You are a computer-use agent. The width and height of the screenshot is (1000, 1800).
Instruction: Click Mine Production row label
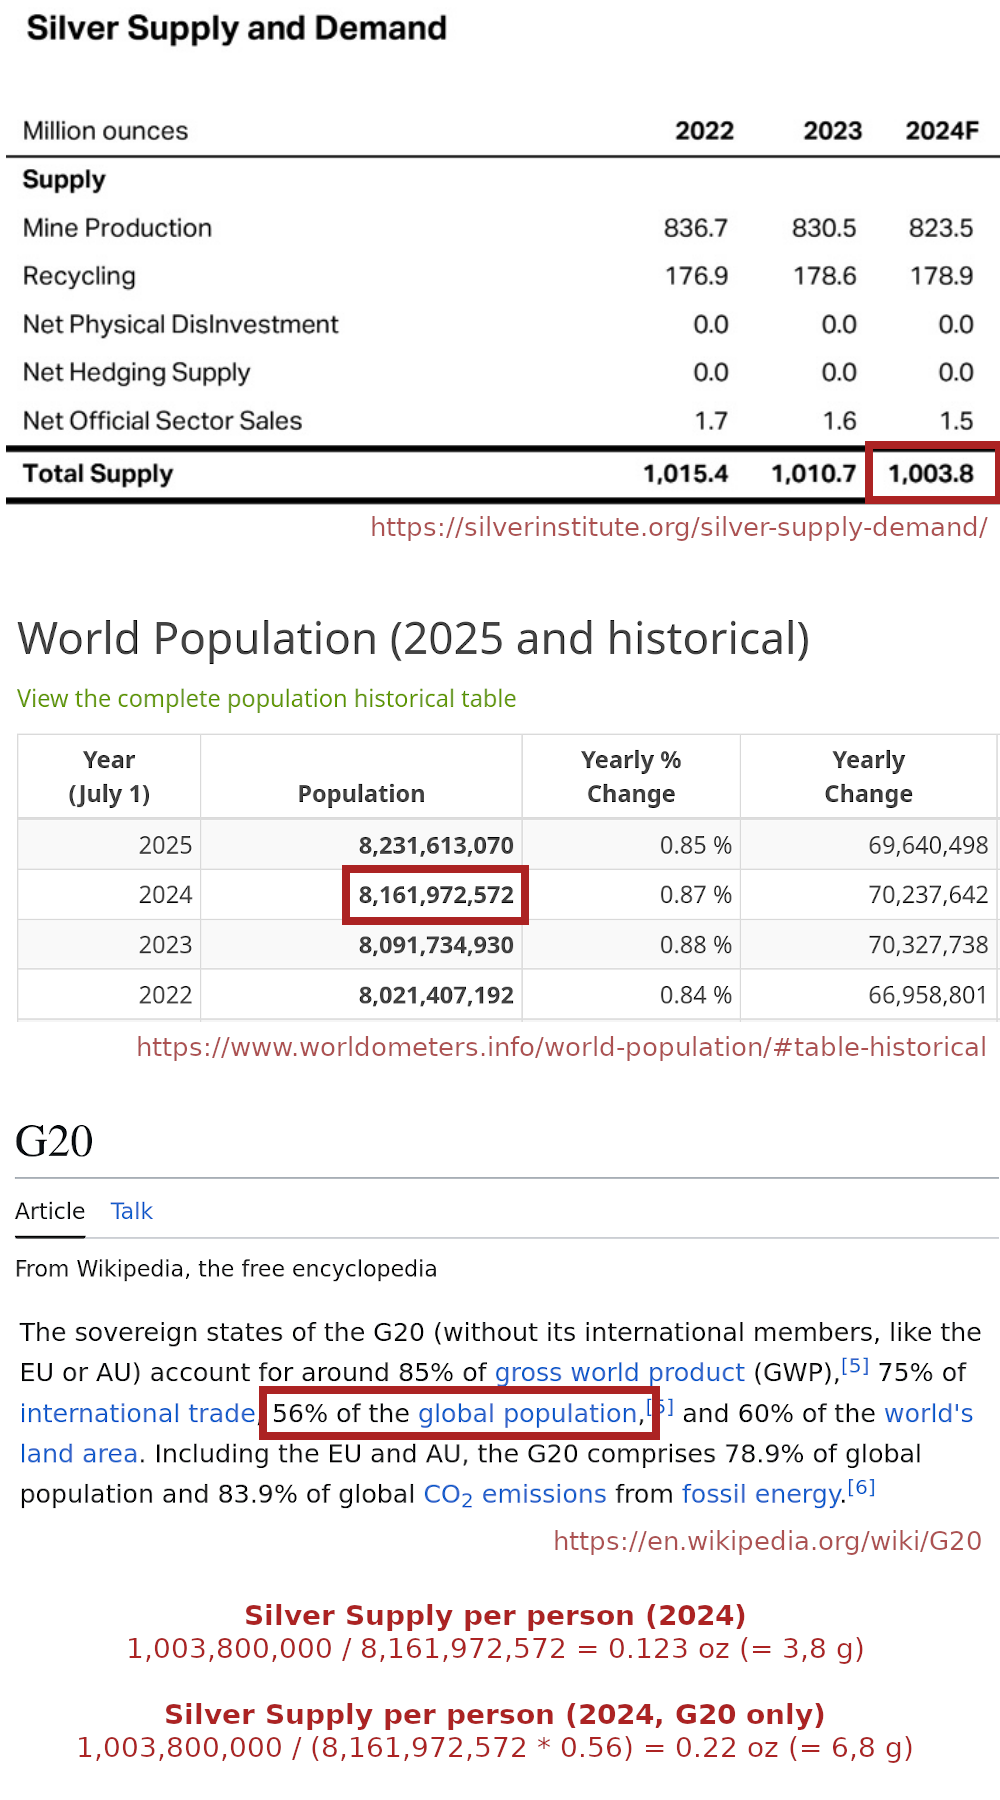click(x=118, y=228)
